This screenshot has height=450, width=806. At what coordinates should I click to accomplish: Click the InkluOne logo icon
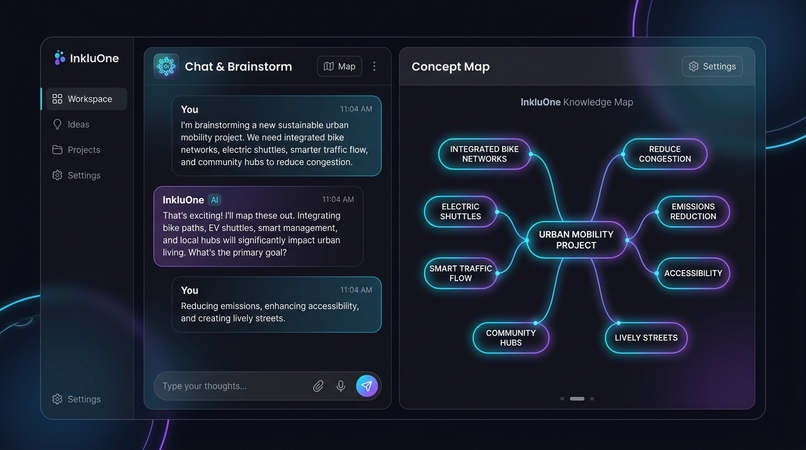coord(60,58)
